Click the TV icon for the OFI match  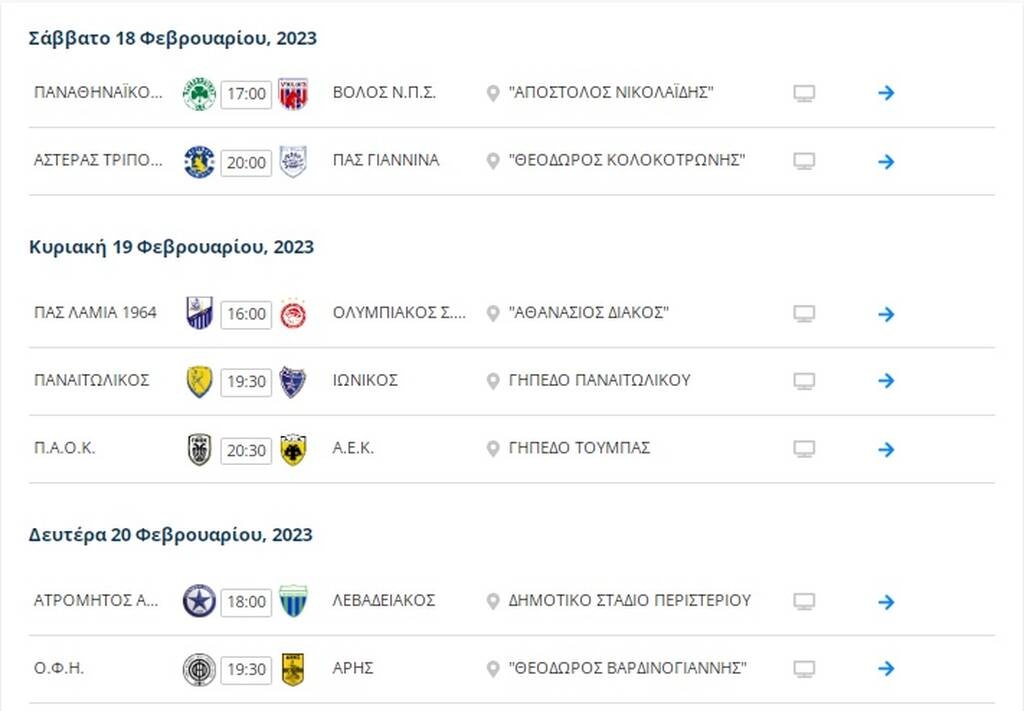(804, 668)
